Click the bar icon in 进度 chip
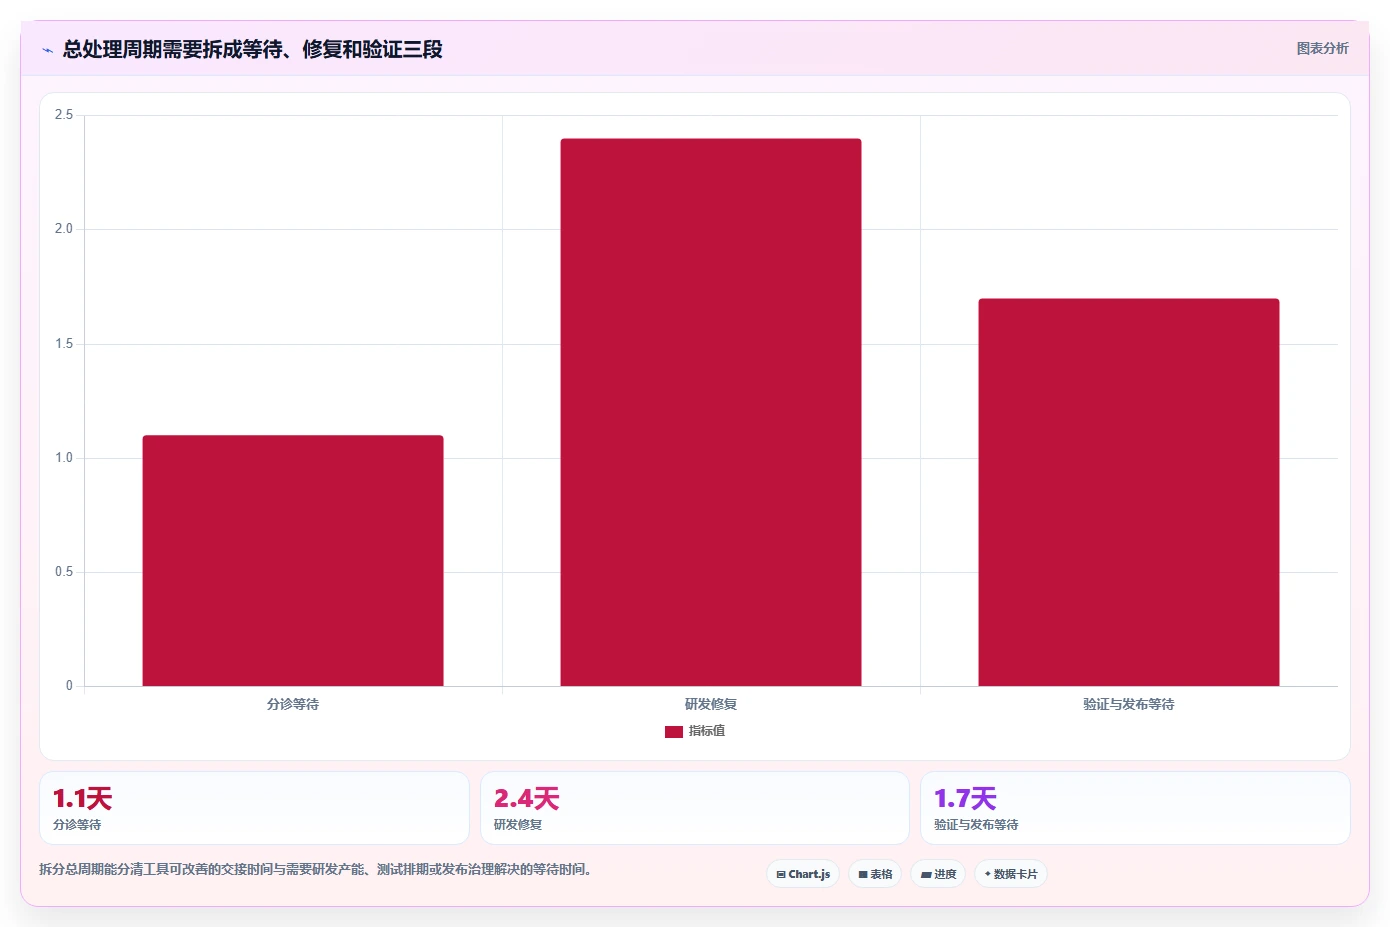The image size is (1390, 927). point(926,875)
